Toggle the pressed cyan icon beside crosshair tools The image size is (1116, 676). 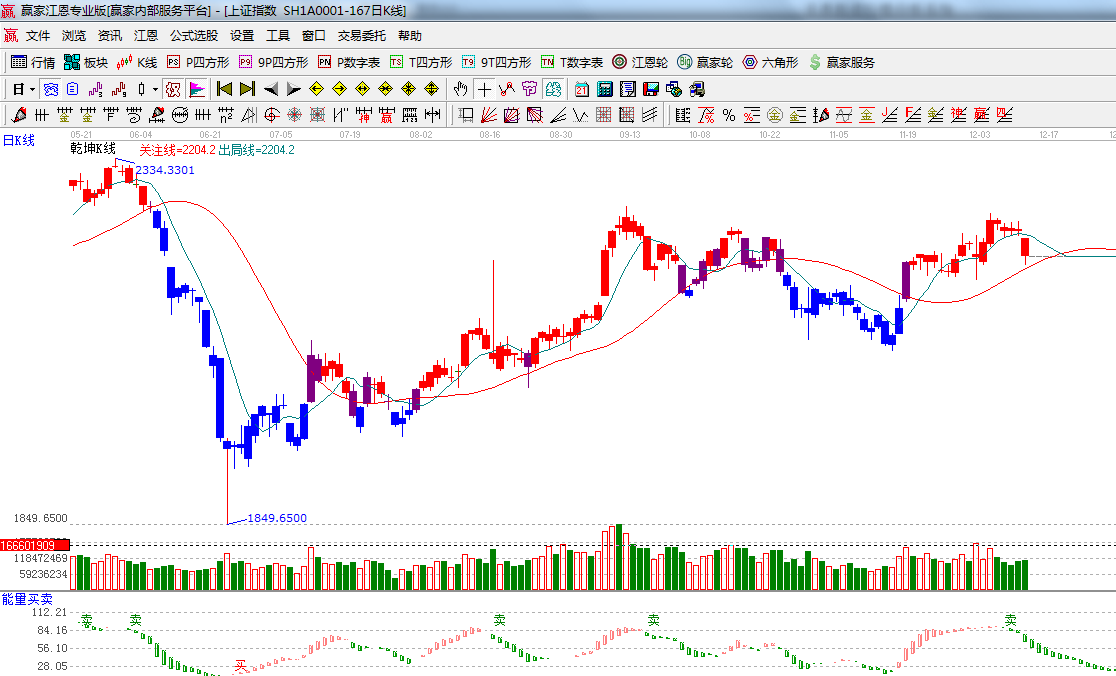(x=553, y=88)
